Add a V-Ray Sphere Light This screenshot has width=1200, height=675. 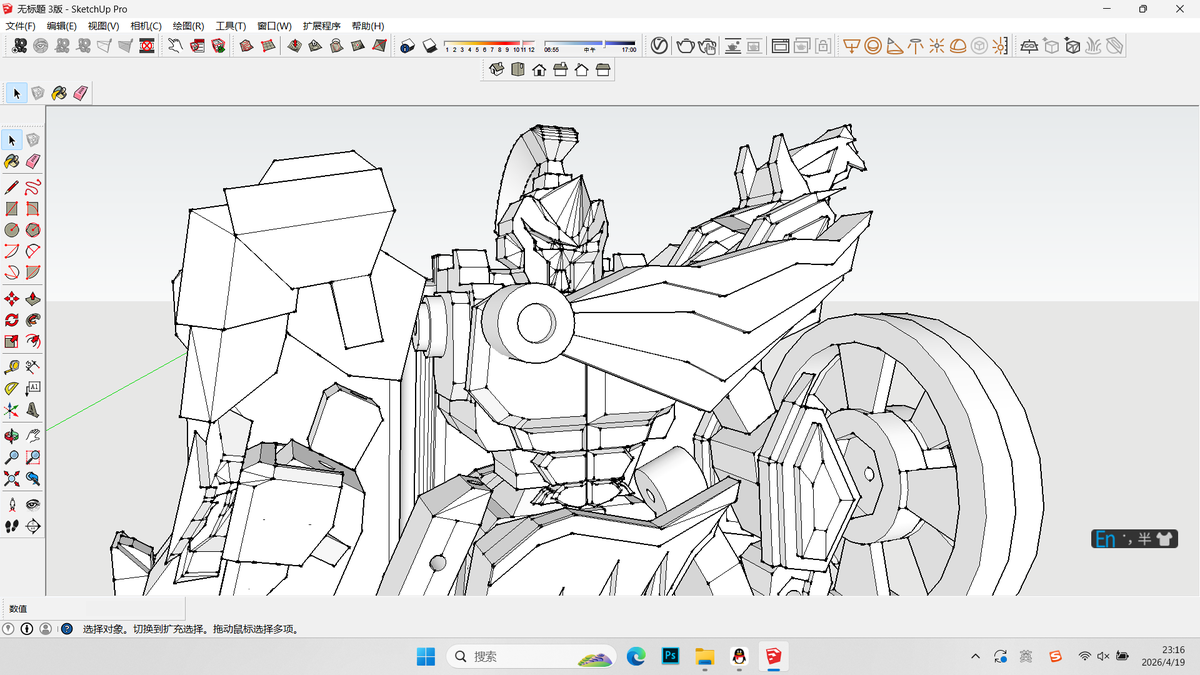(x=872, y=45)
